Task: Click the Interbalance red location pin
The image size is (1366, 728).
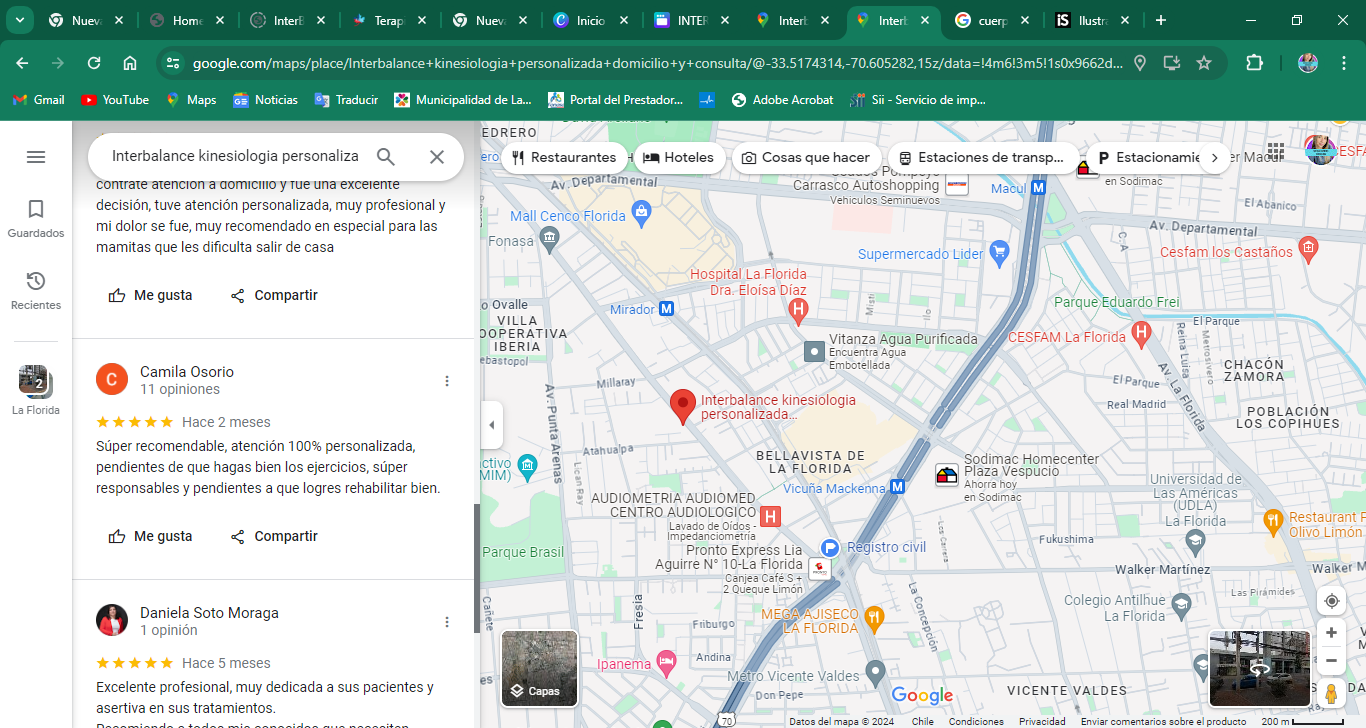Action: point(683,407)
